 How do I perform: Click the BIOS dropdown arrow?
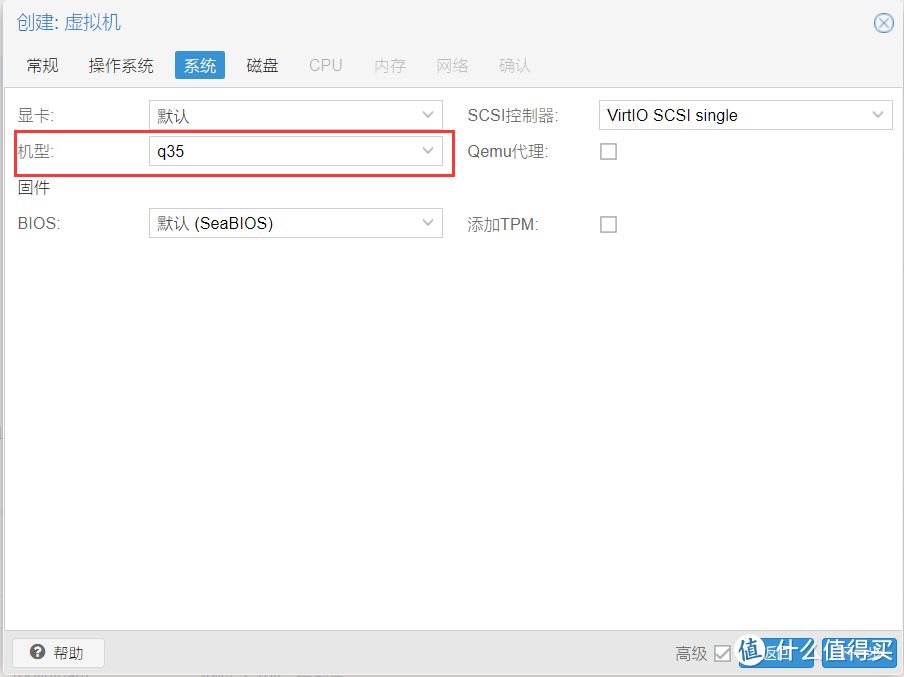pos(428,223)
